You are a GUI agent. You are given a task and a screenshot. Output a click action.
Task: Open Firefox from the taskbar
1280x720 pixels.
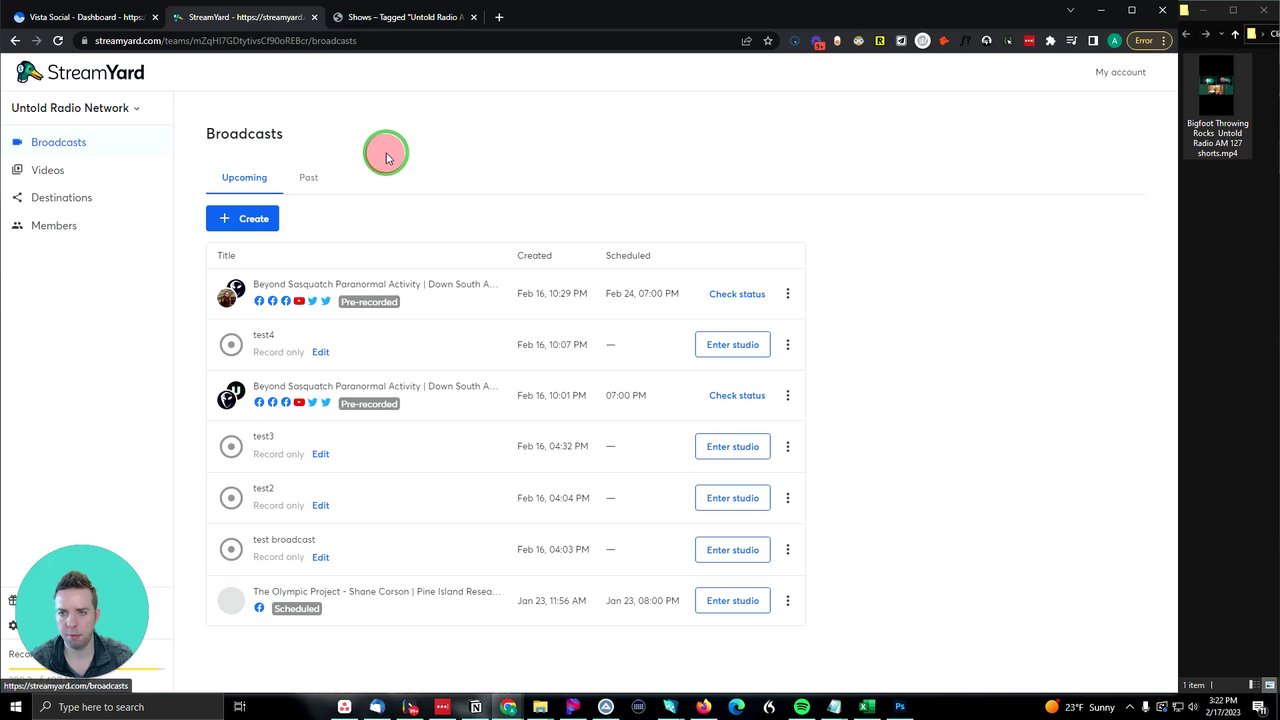704,707
